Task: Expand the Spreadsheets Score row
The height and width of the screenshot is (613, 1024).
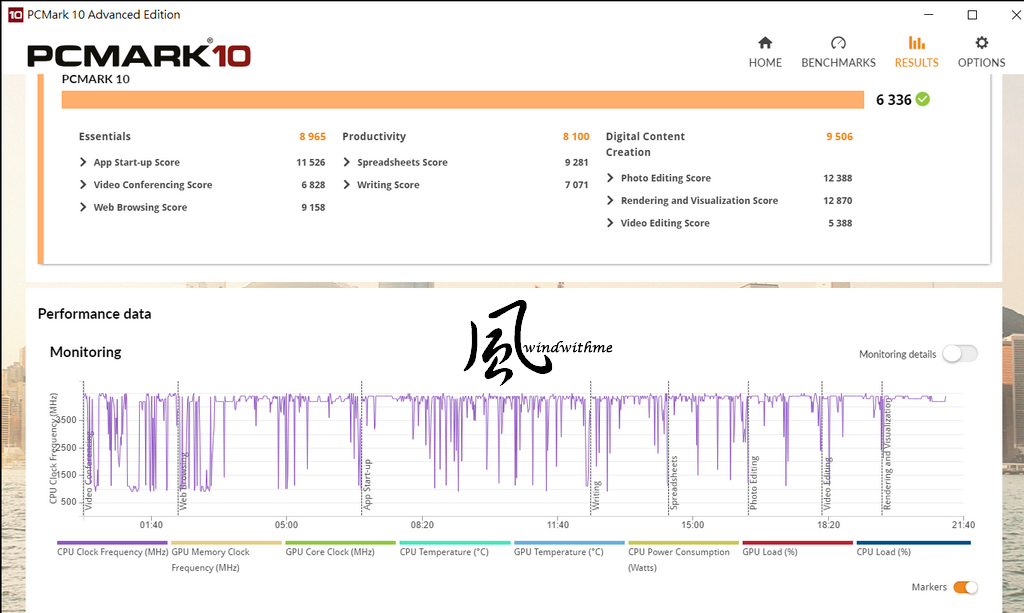Action: 347,162
